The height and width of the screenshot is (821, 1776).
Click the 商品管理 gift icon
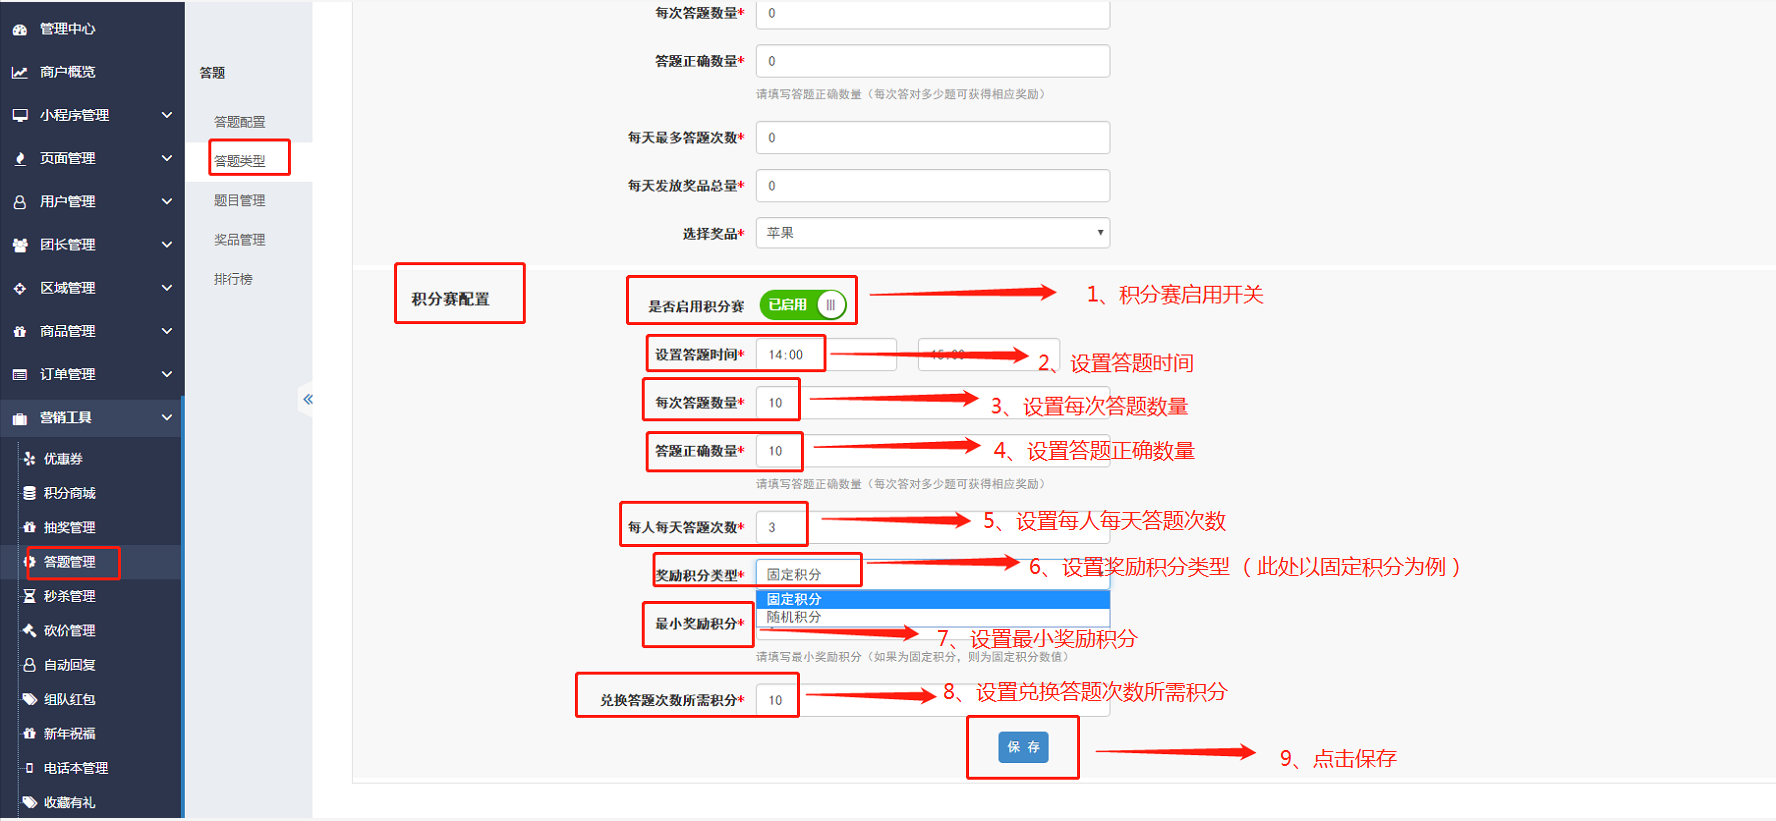tap(20, 331)
